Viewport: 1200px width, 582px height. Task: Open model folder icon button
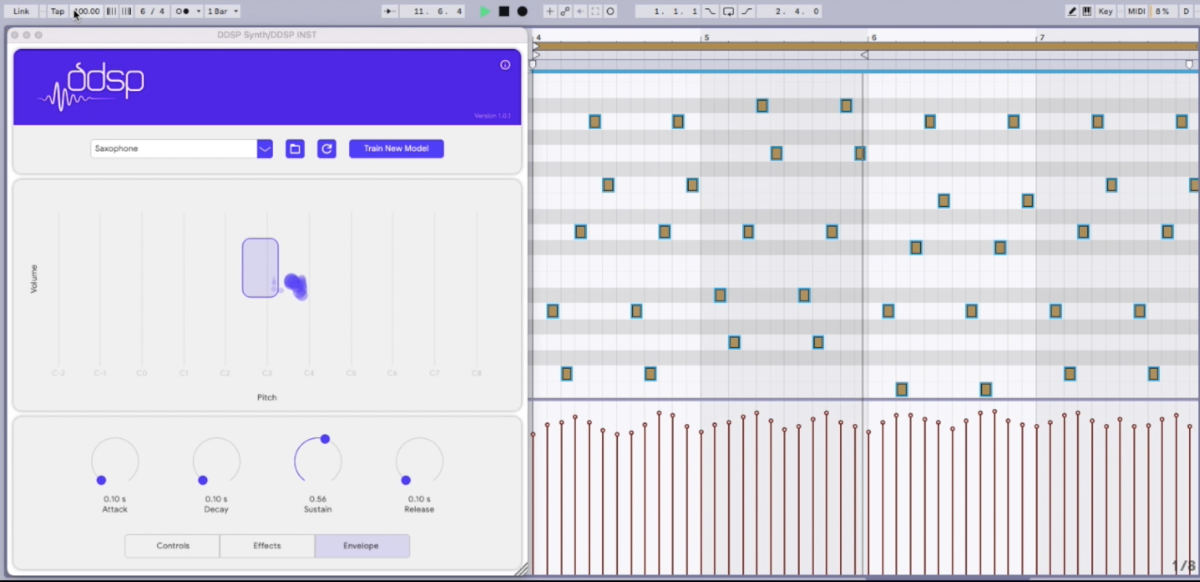(295, 149)
